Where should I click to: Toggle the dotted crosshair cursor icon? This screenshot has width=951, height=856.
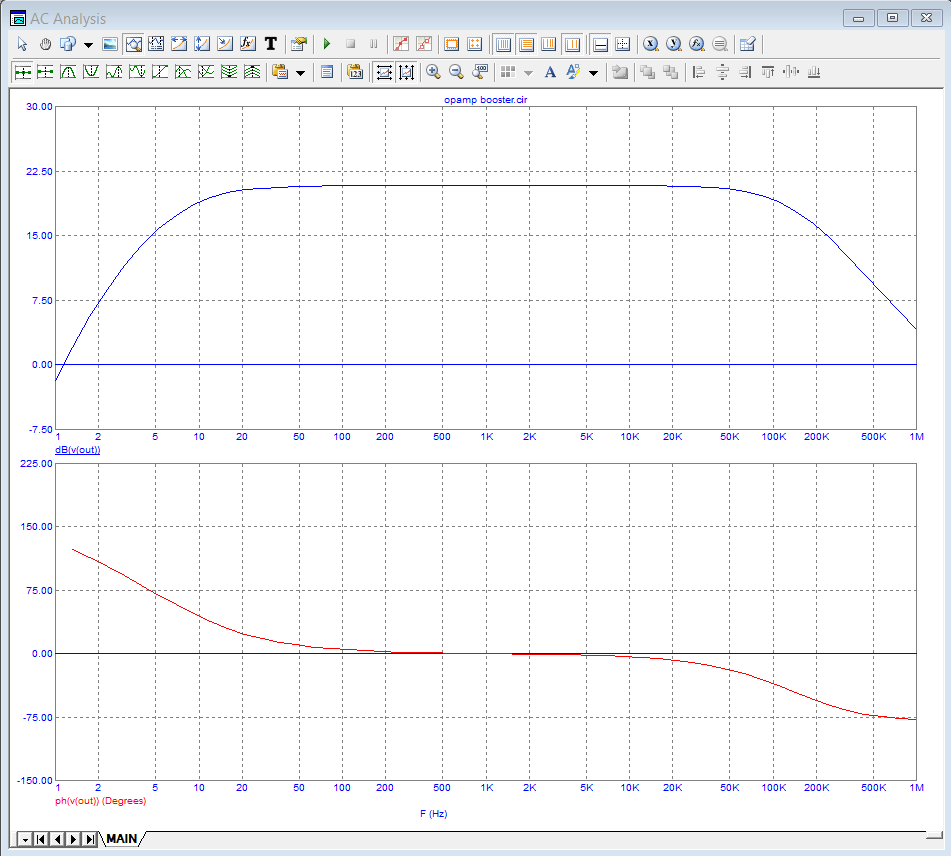[x=622, y=44]
